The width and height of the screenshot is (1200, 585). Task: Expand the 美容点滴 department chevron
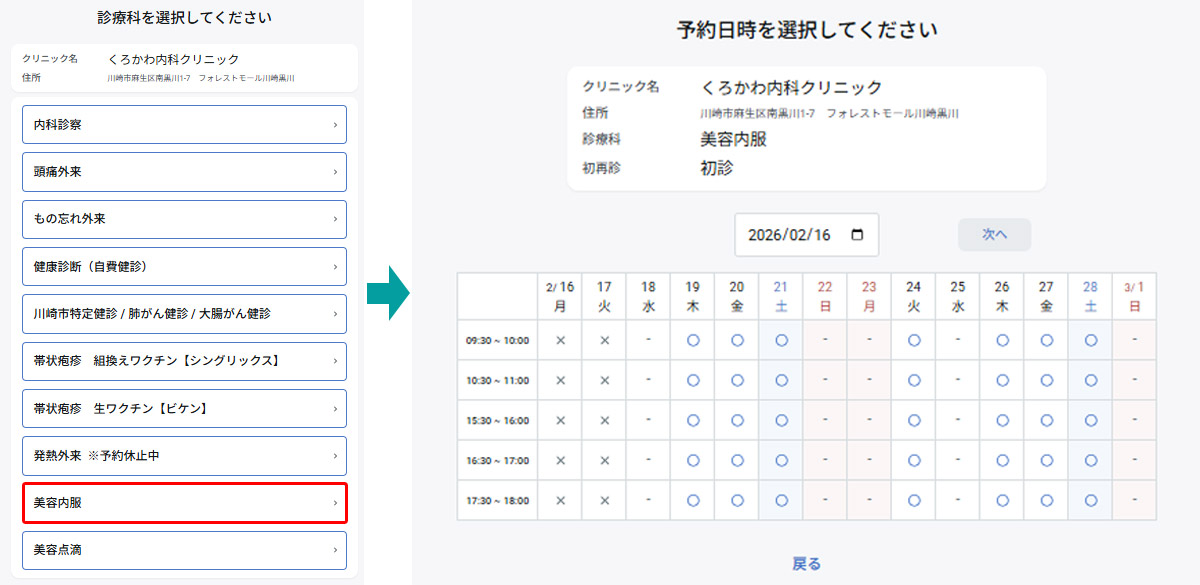[x=333, y=551]
